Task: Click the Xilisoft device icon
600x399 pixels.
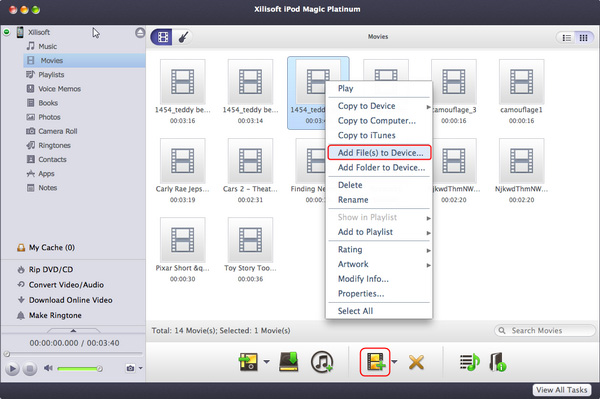Action: (x=20, y=32)
